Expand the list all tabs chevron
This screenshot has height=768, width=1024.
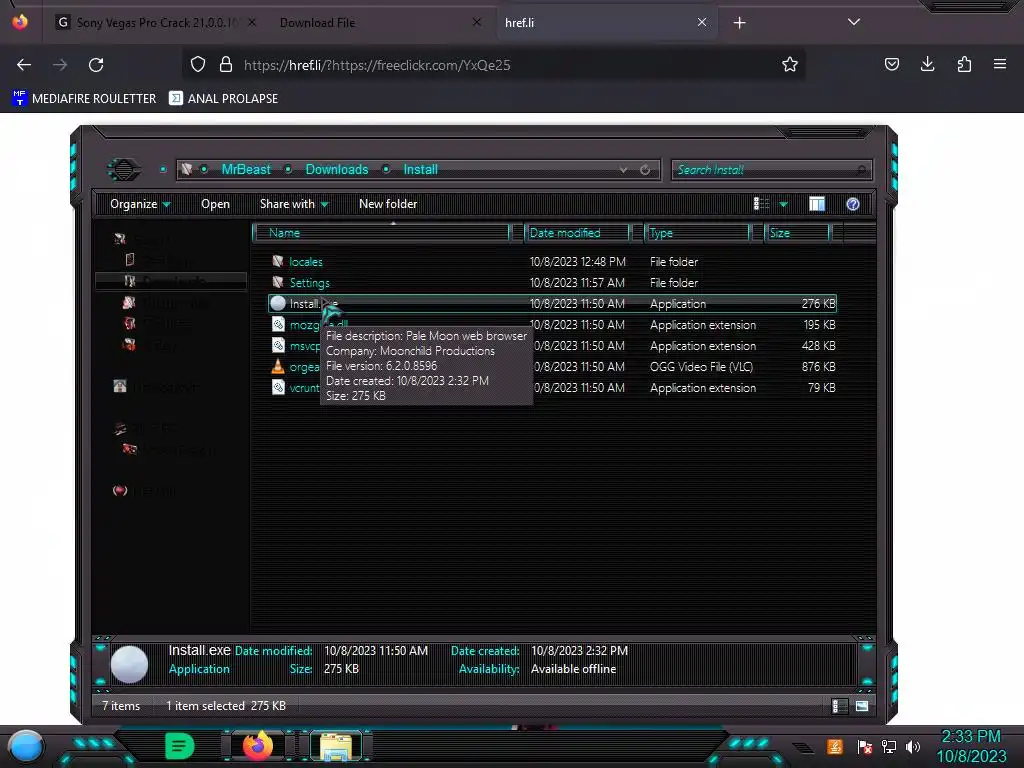tap(854, 22)
